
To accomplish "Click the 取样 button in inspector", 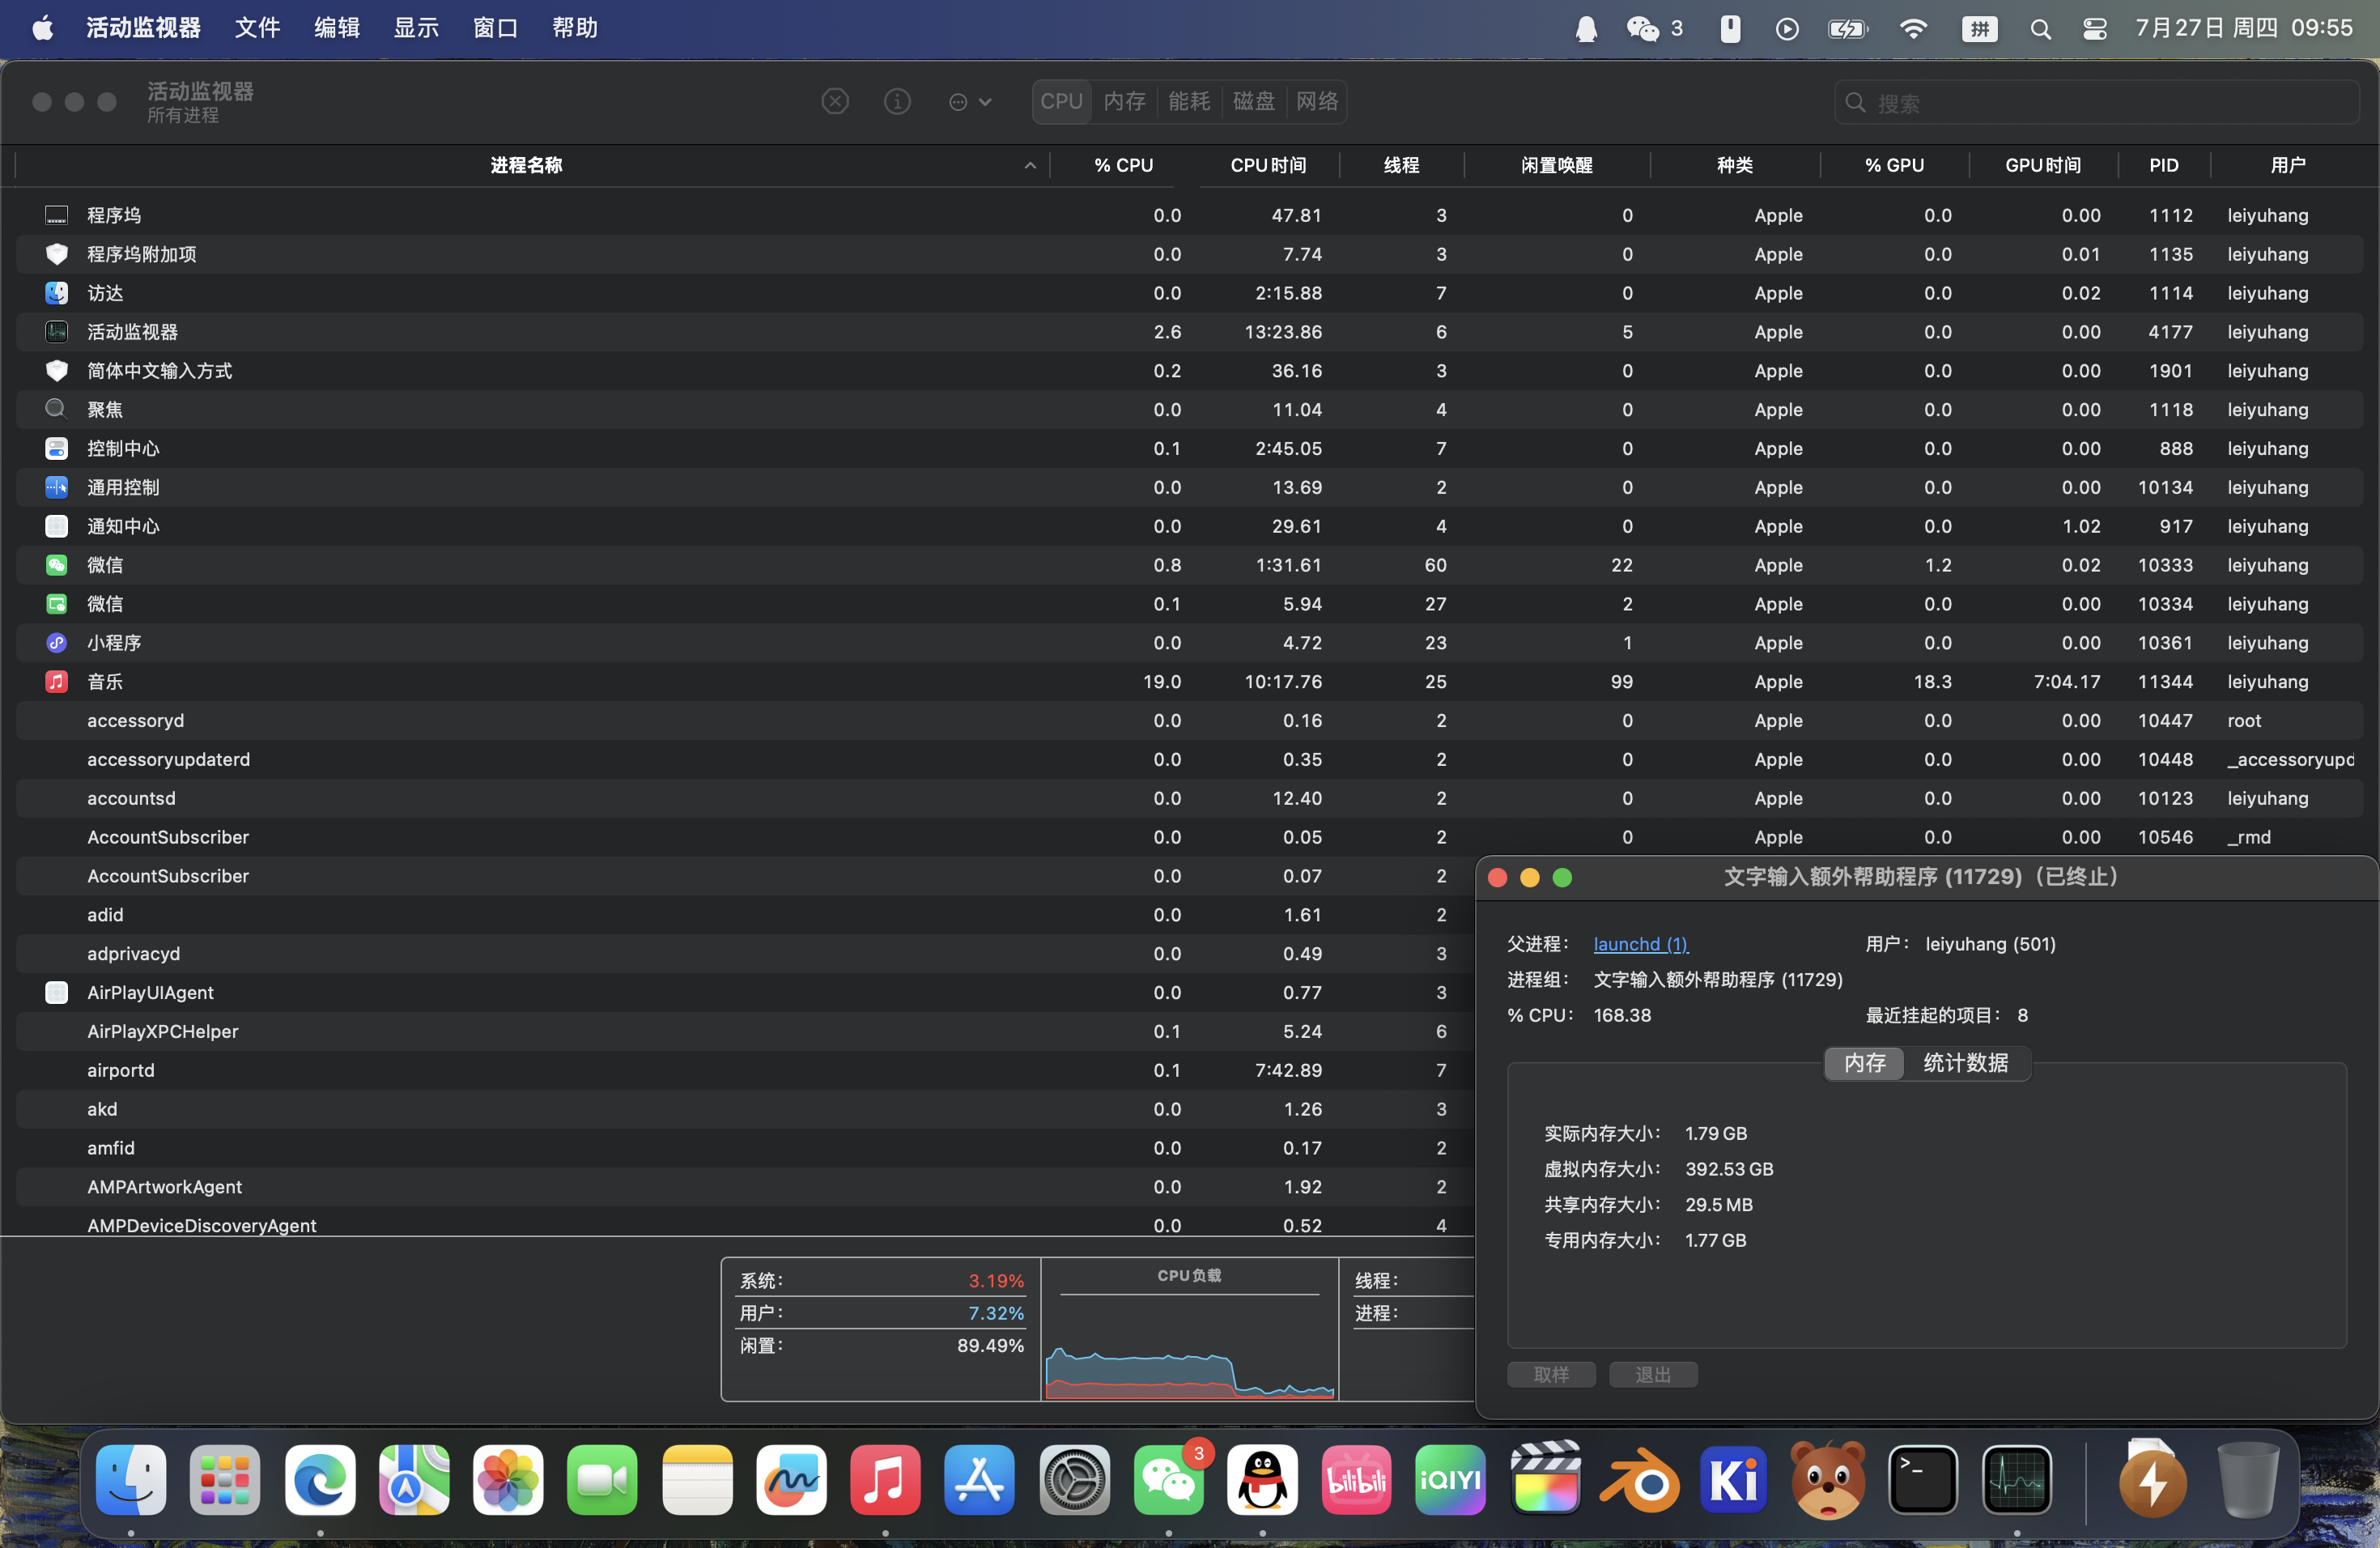I will coord(1550,1375).
